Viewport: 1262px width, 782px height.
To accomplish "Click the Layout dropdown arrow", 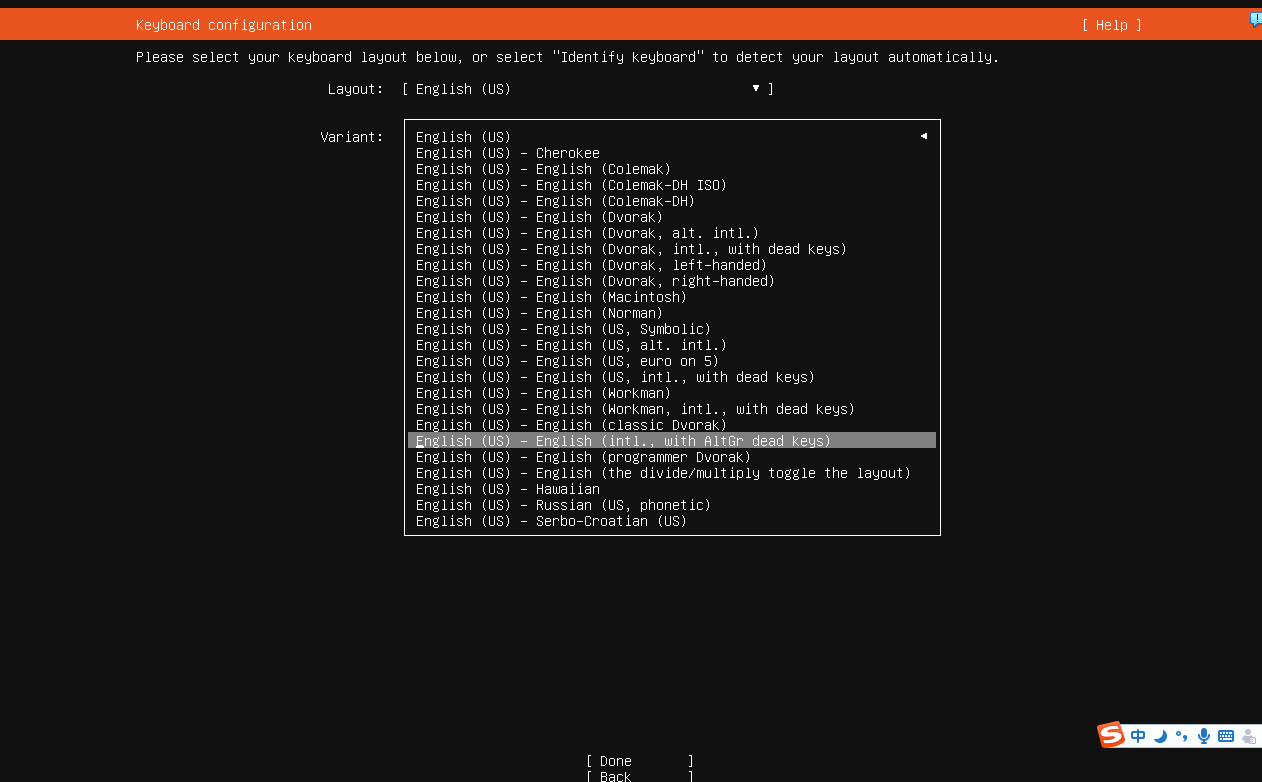I will pyautogui.click(x=756, y=89).
